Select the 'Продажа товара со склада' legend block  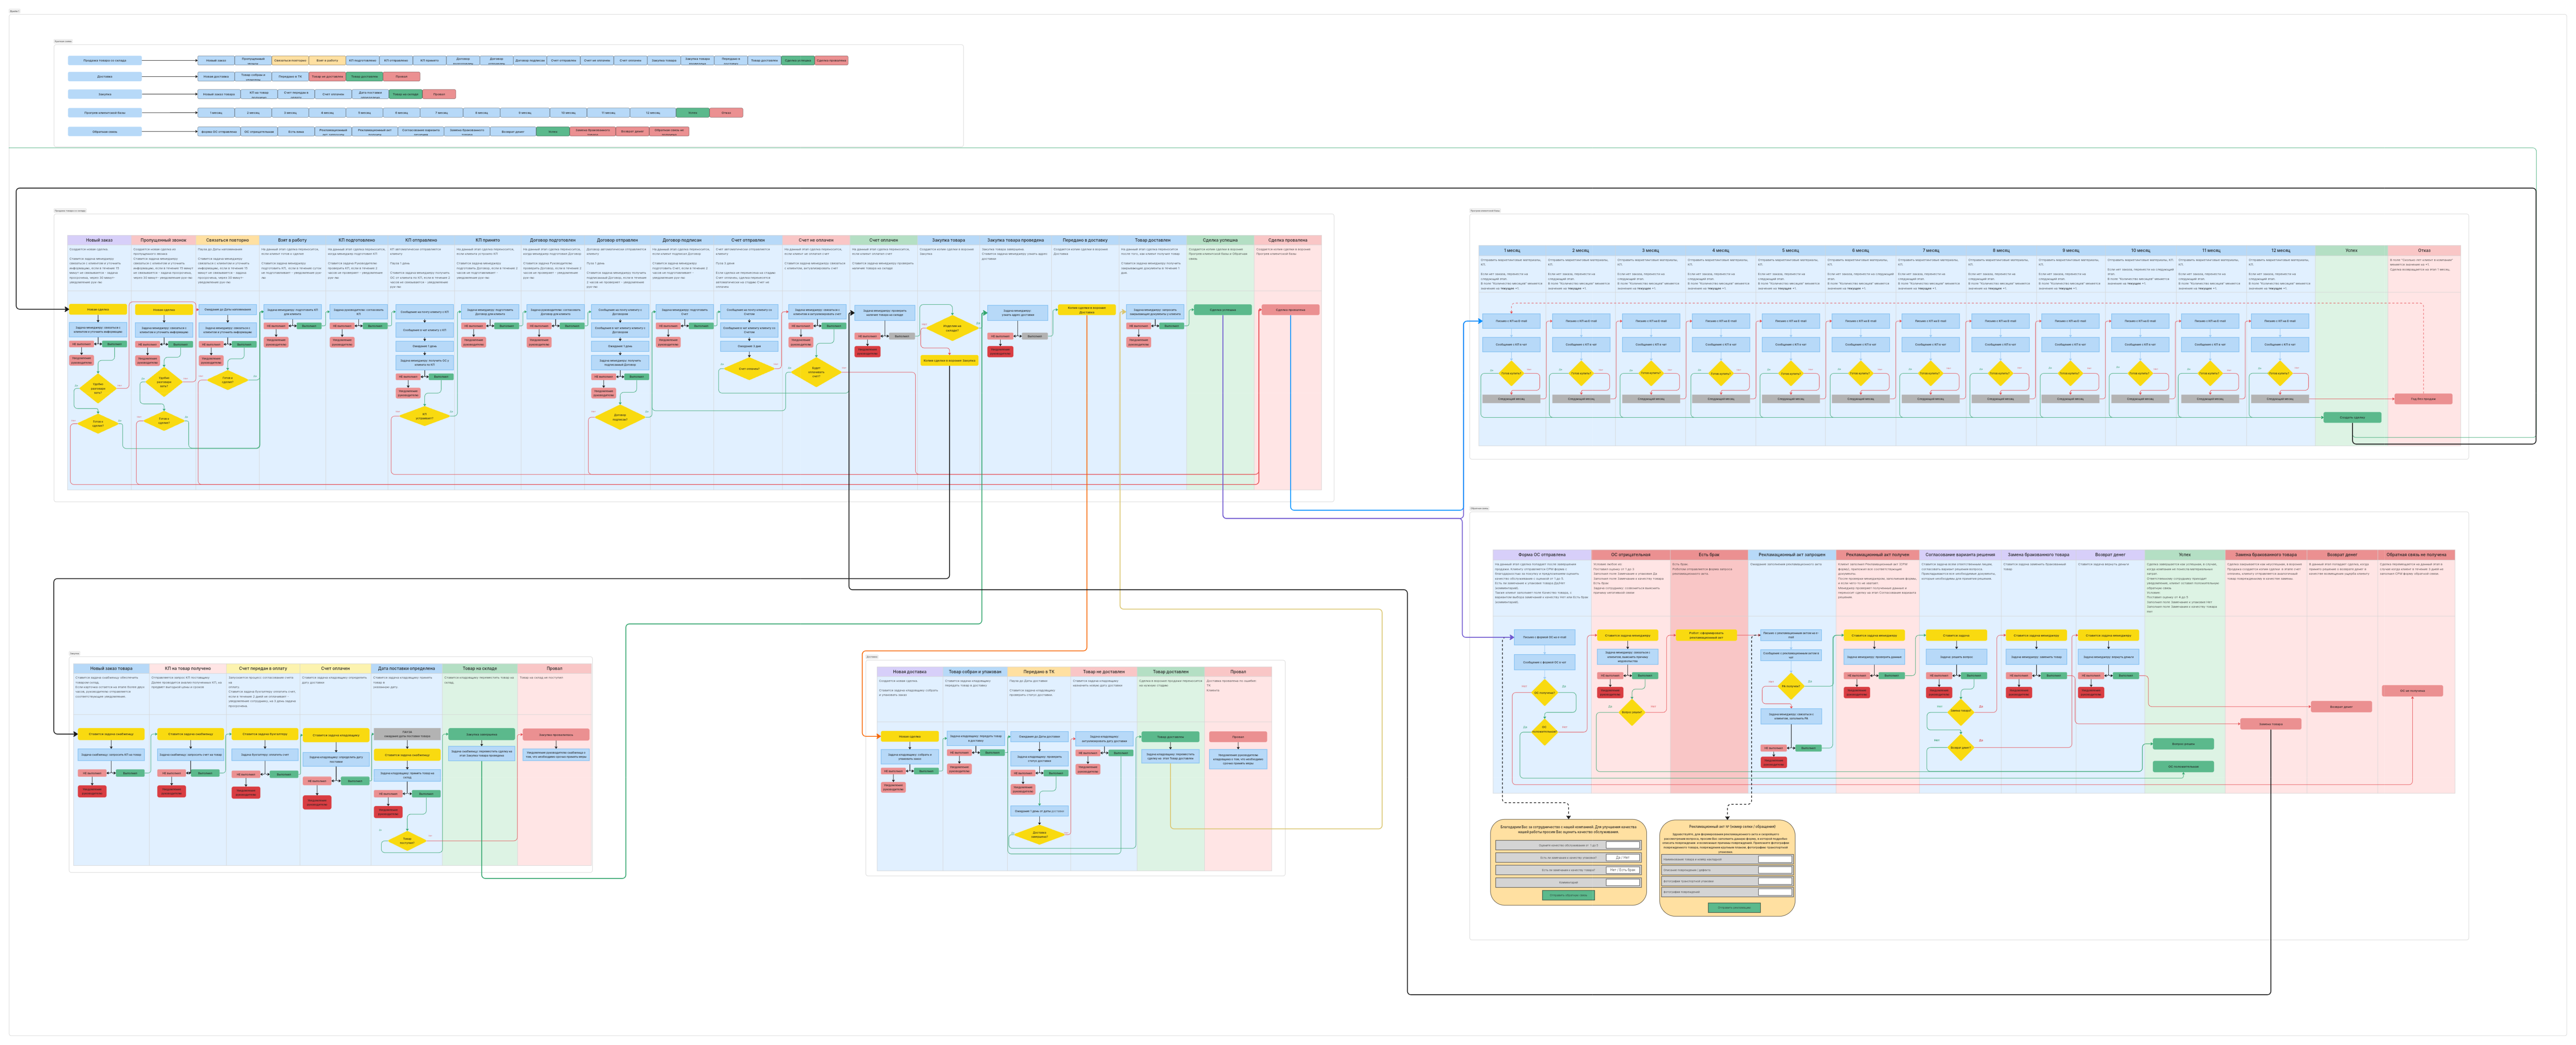tap(105, 60)
